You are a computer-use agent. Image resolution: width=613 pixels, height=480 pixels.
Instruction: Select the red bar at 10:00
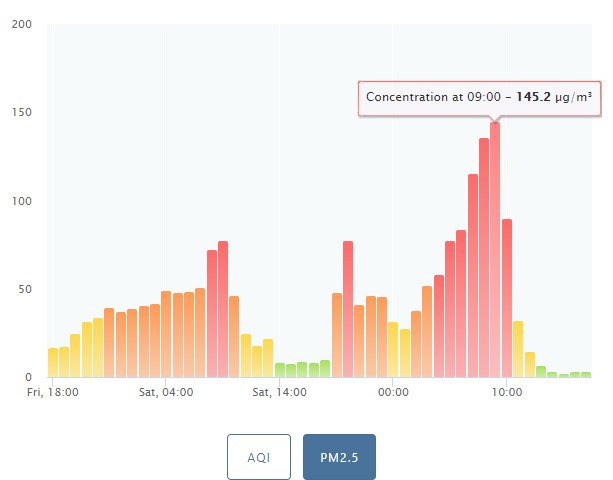click(x=507, y=298)
